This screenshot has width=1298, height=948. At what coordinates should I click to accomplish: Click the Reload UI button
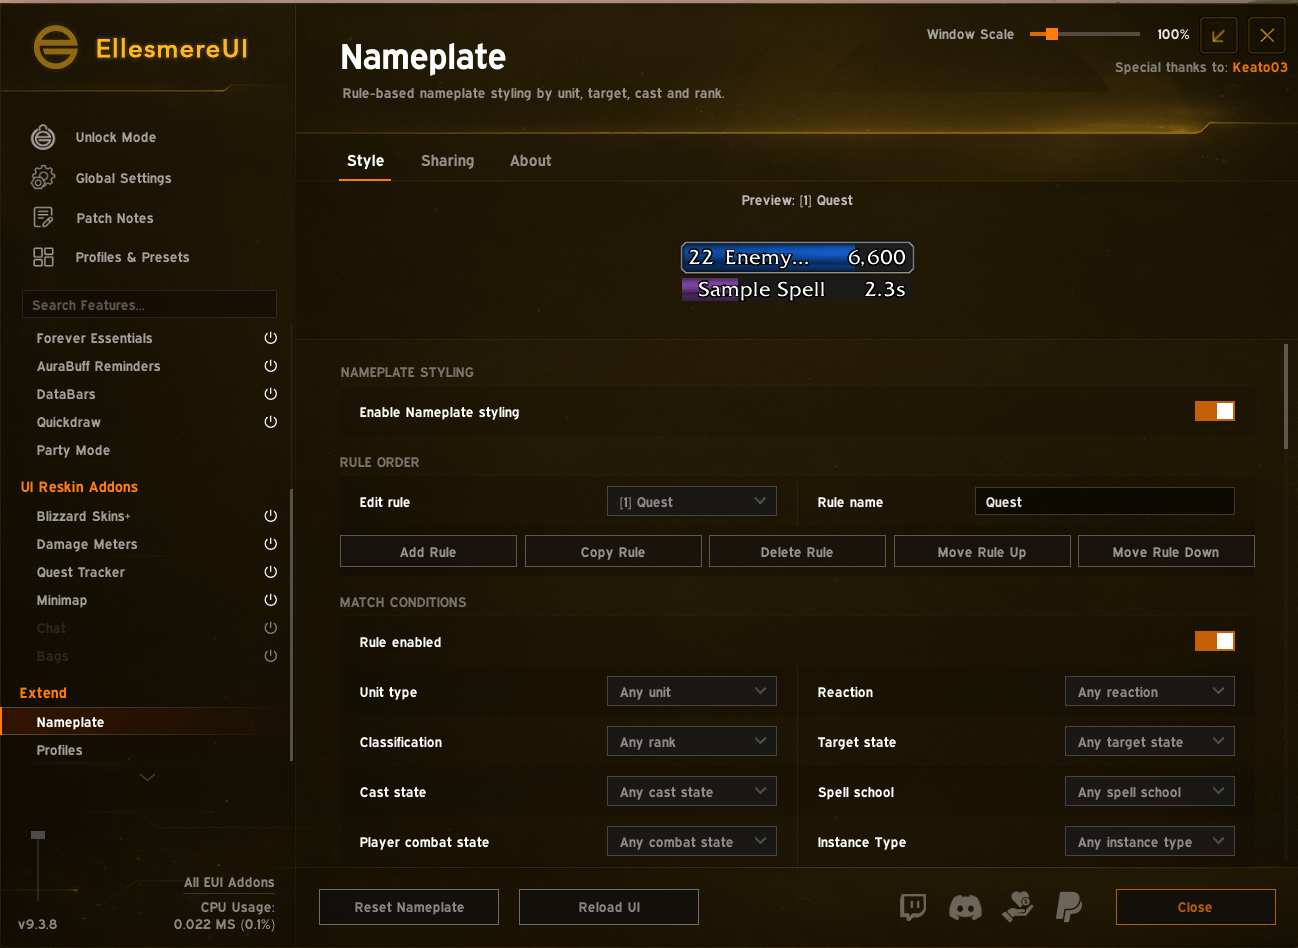click(609, 907)
